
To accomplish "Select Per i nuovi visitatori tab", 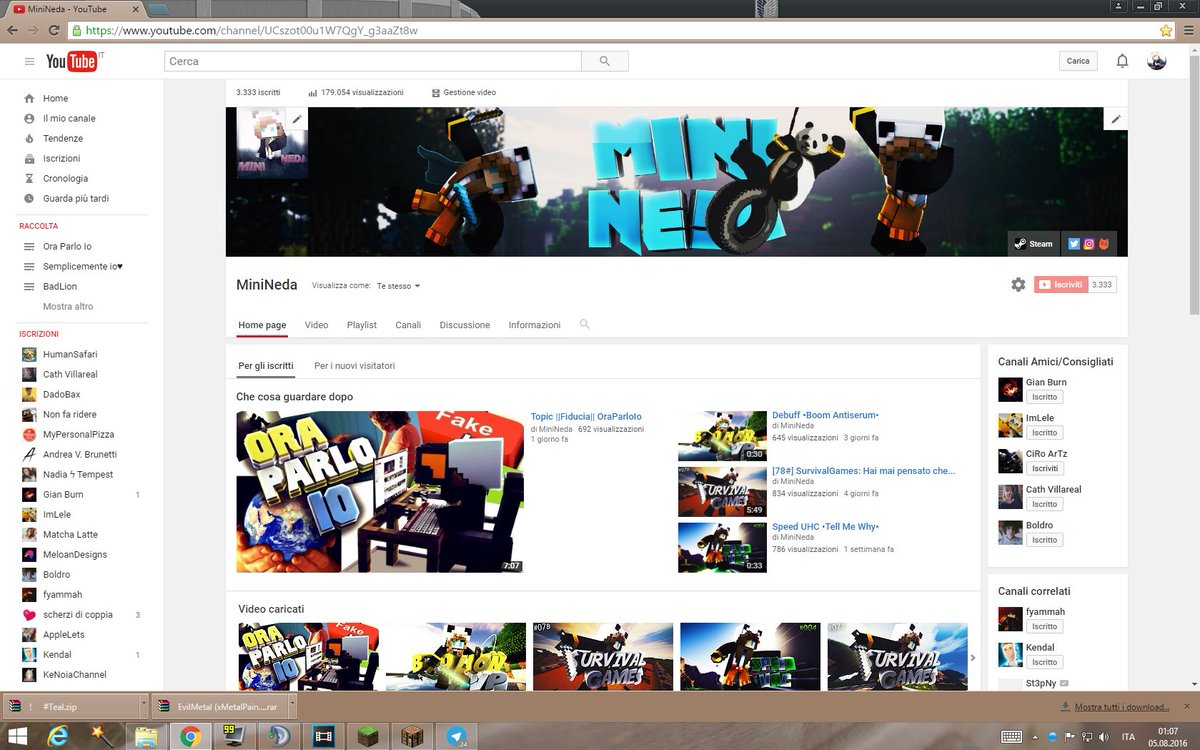I will coord(355,366).
